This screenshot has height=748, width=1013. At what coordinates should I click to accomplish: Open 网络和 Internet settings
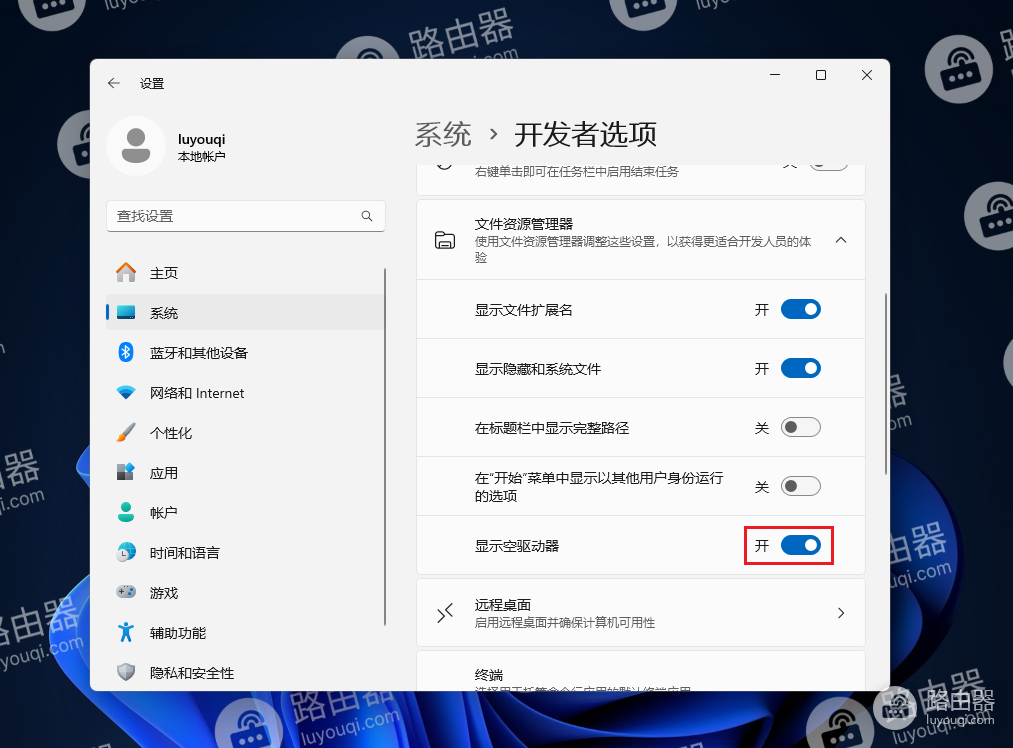(x=245, y=393)
